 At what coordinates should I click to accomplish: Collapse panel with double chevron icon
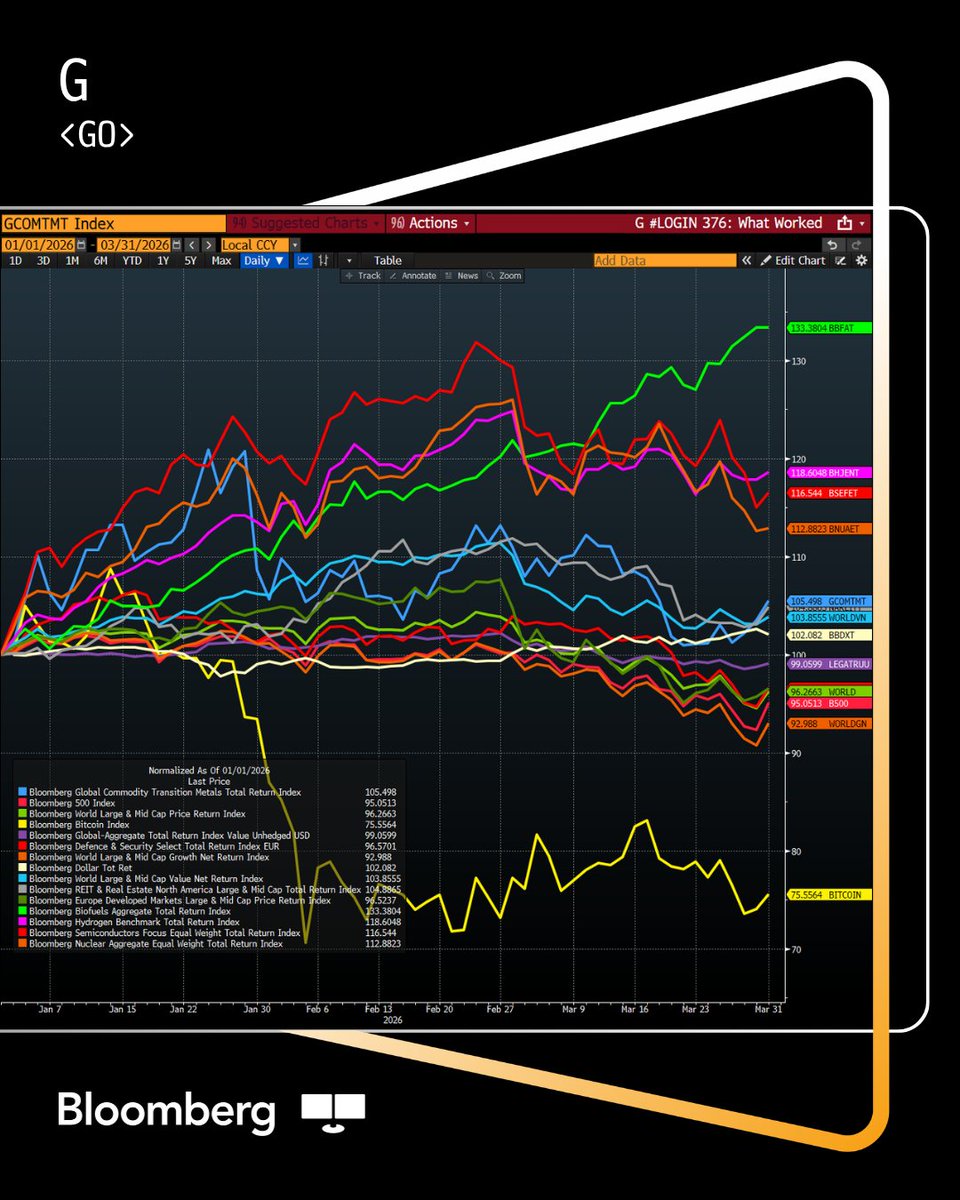coord(746,260)
